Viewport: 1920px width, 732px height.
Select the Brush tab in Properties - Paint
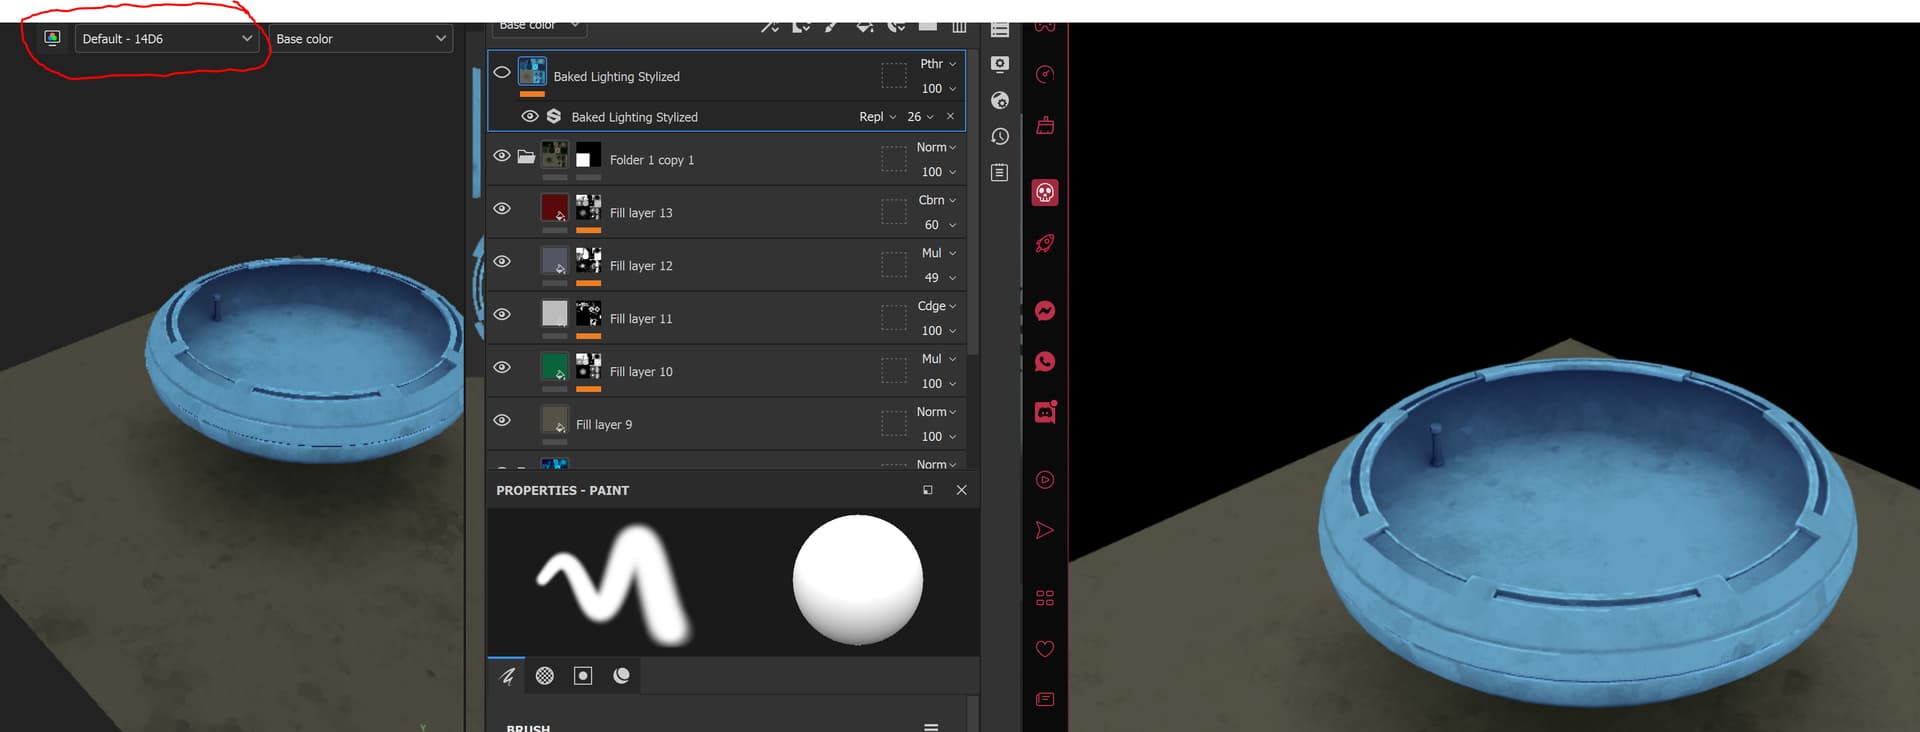[x=507, y=676]
